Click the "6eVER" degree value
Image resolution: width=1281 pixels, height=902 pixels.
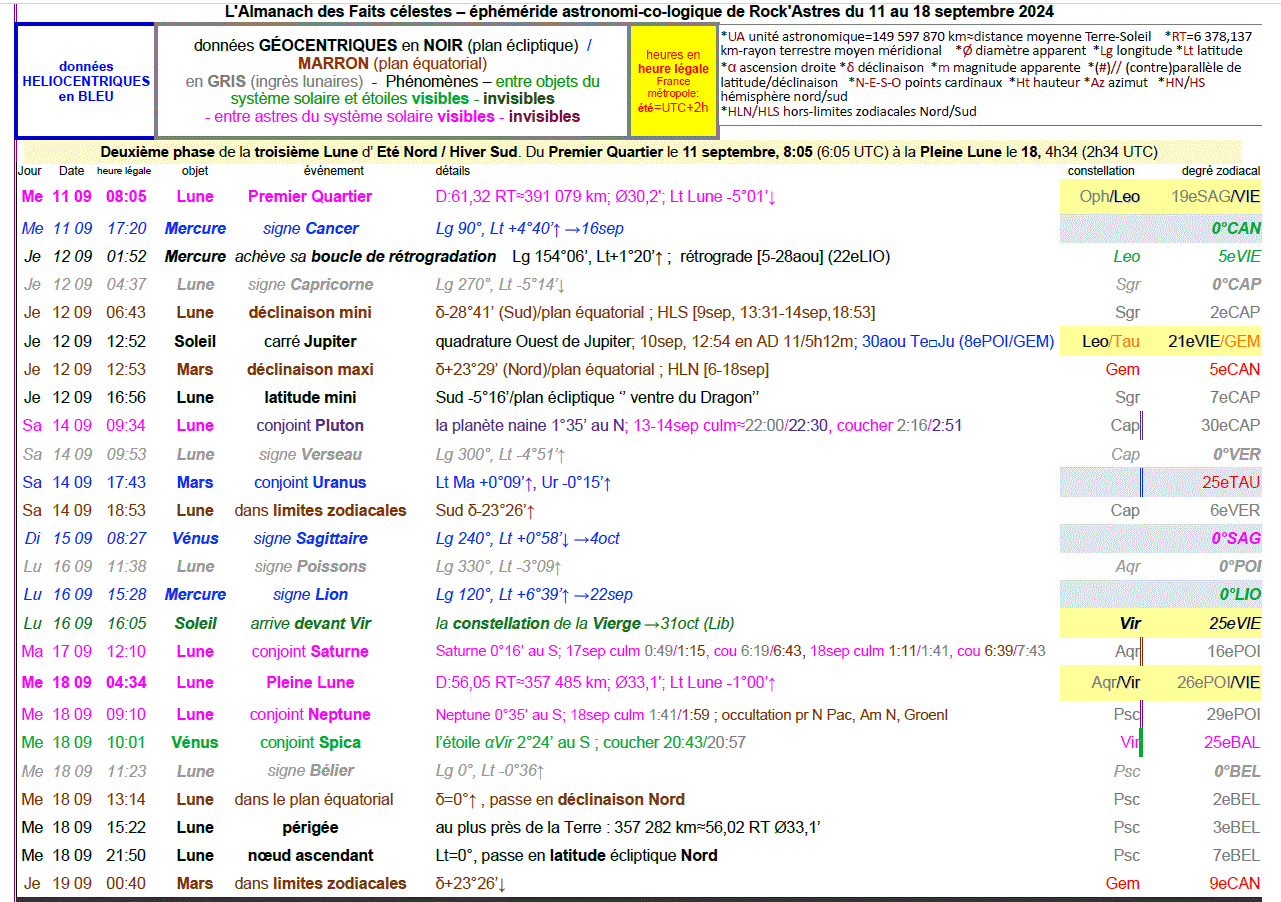tap(1235, 510)
